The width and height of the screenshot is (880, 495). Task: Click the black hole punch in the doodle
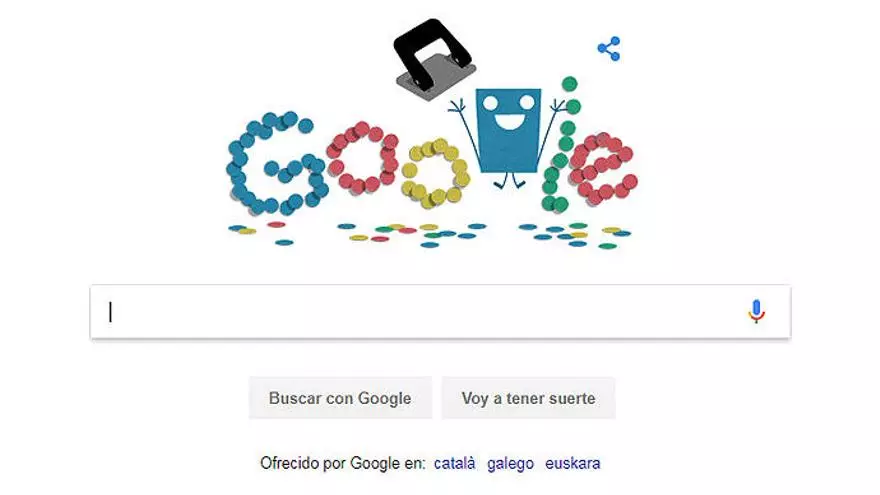pos(436,59)
